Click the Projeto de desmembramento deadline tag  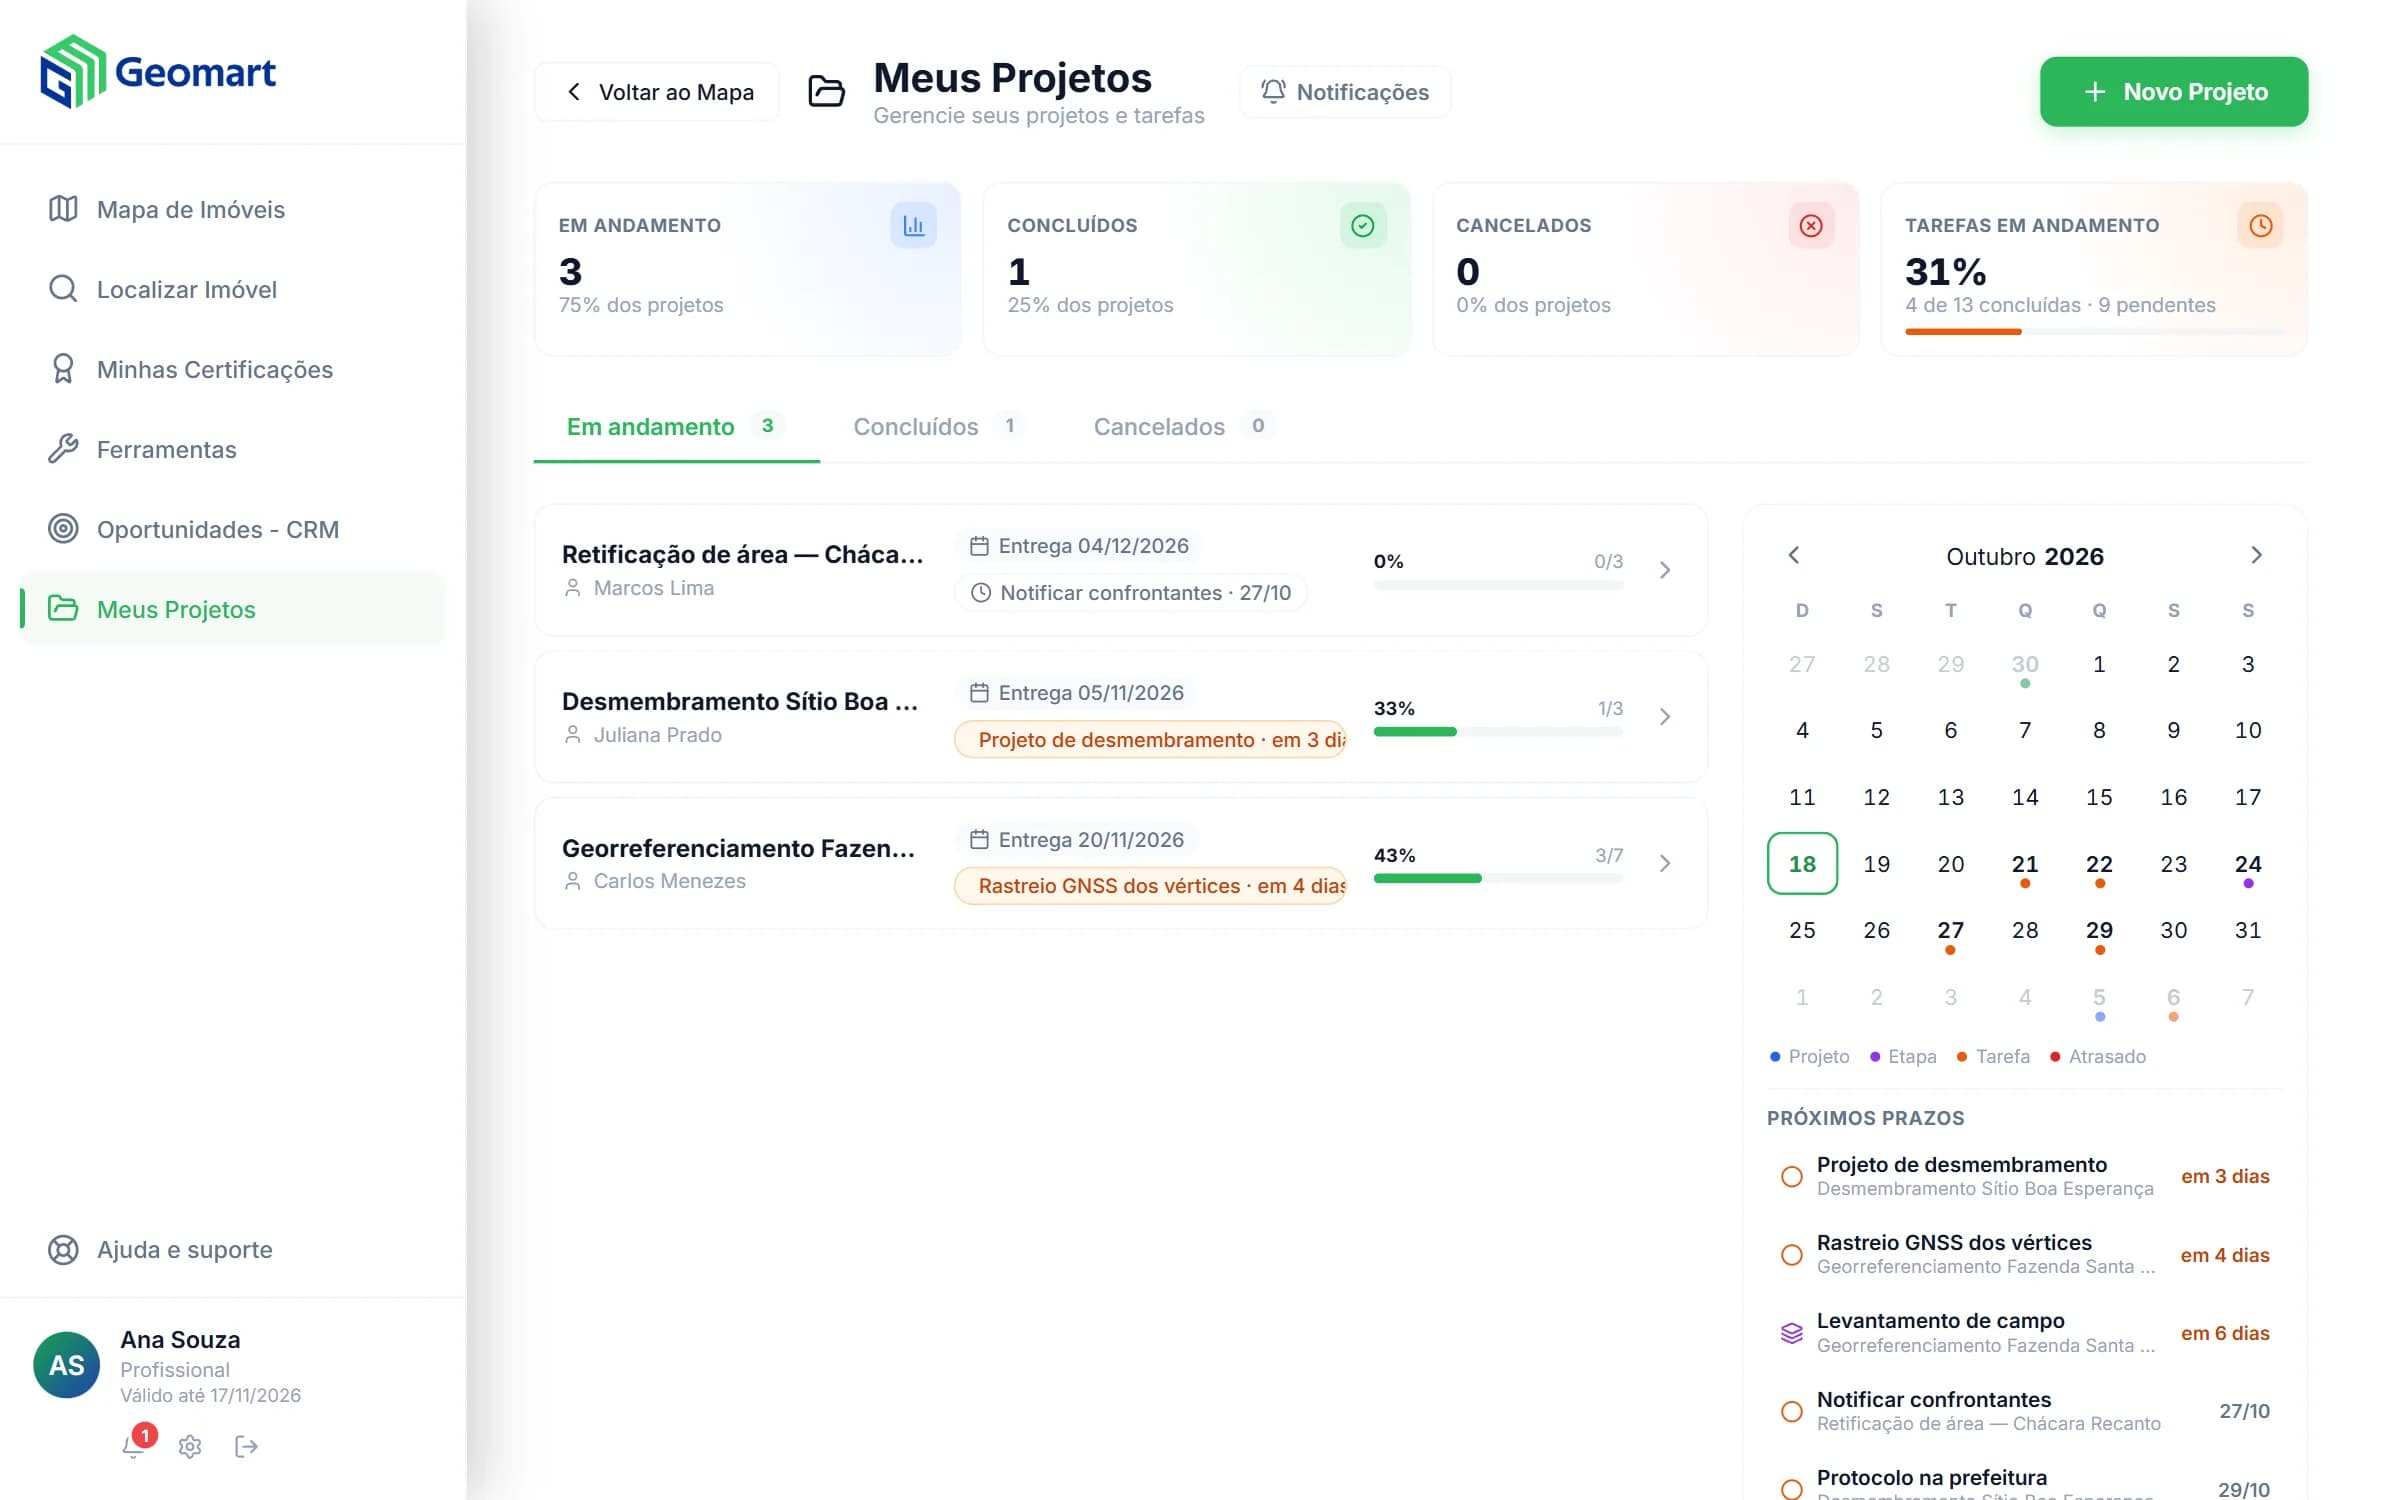click(x=1150, y=740)
